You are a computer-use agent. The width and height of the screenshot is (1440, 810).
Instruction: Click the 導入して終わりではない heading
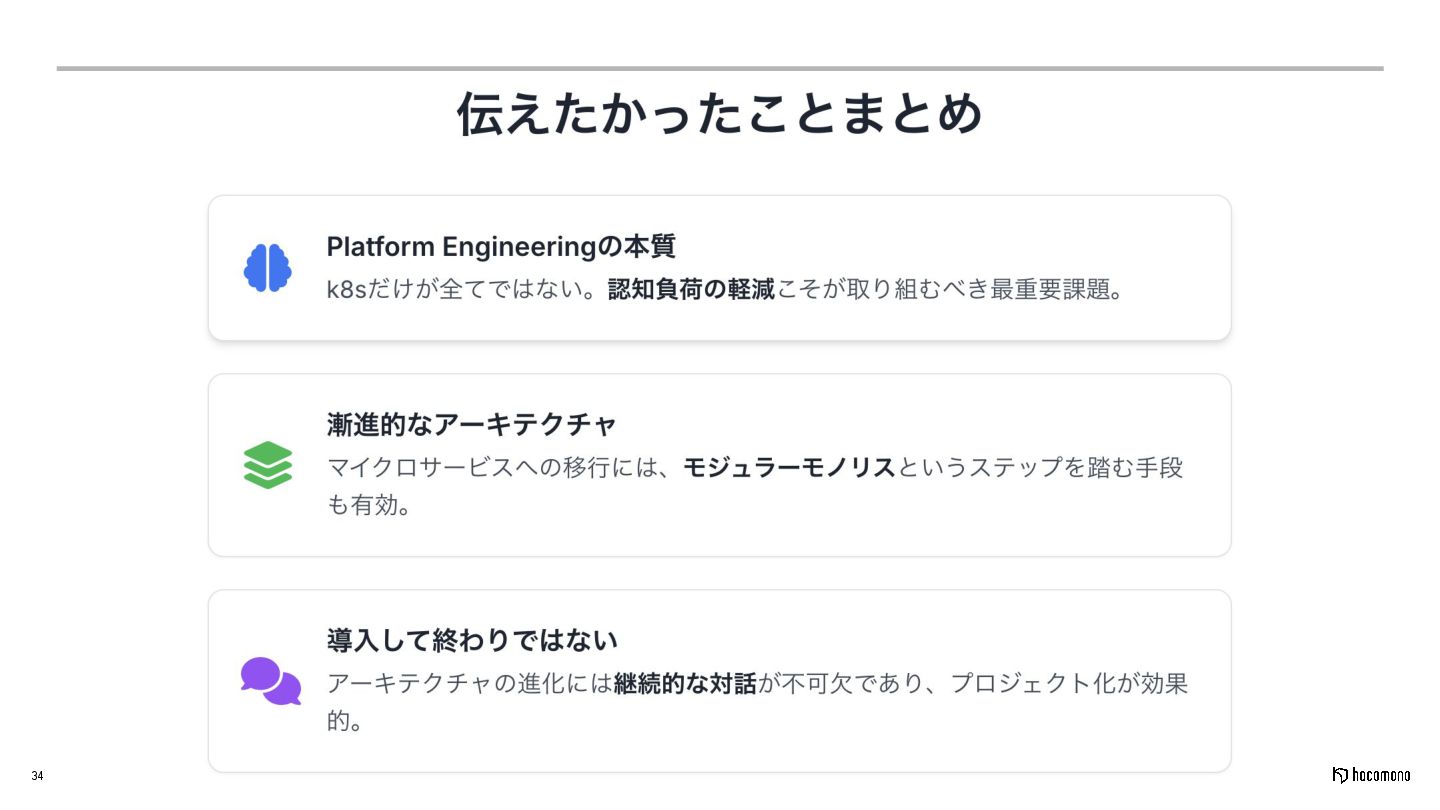click(472, 640)
